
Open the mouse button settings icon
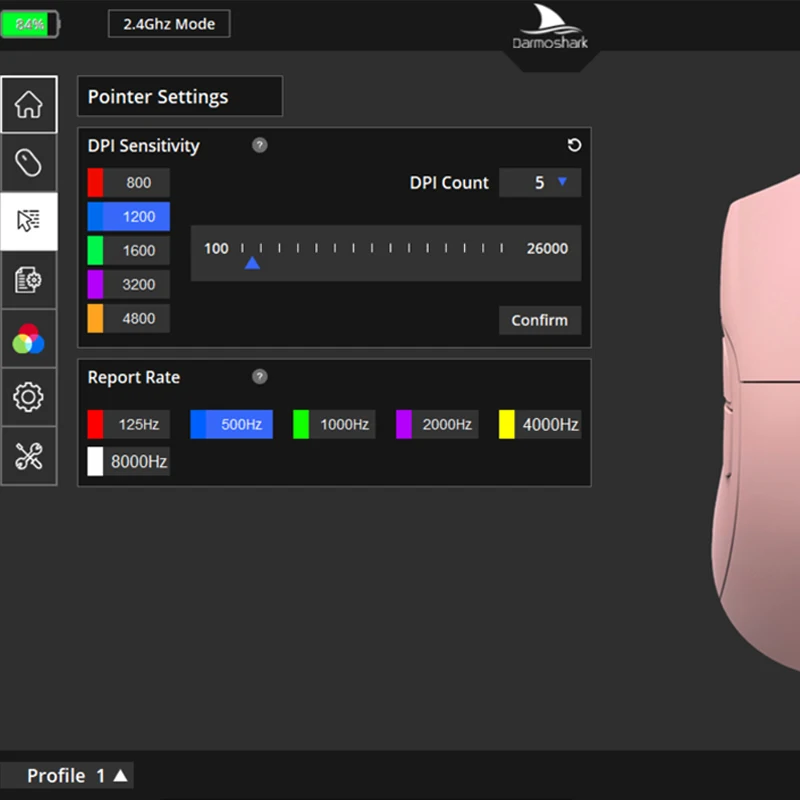click(x=29, y=163)
